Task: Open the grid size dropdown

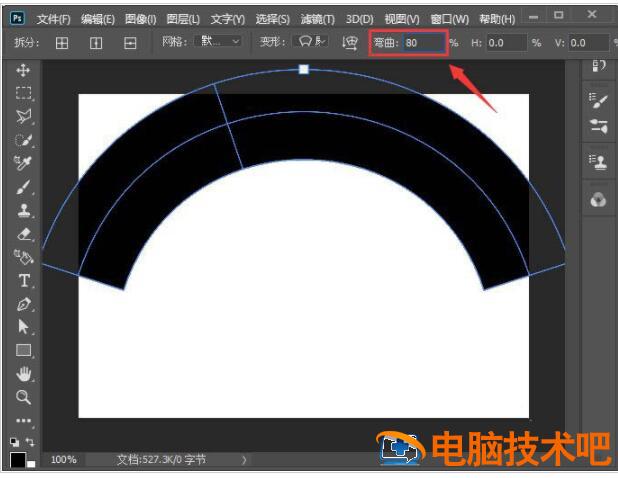Action: click(218, 41)
